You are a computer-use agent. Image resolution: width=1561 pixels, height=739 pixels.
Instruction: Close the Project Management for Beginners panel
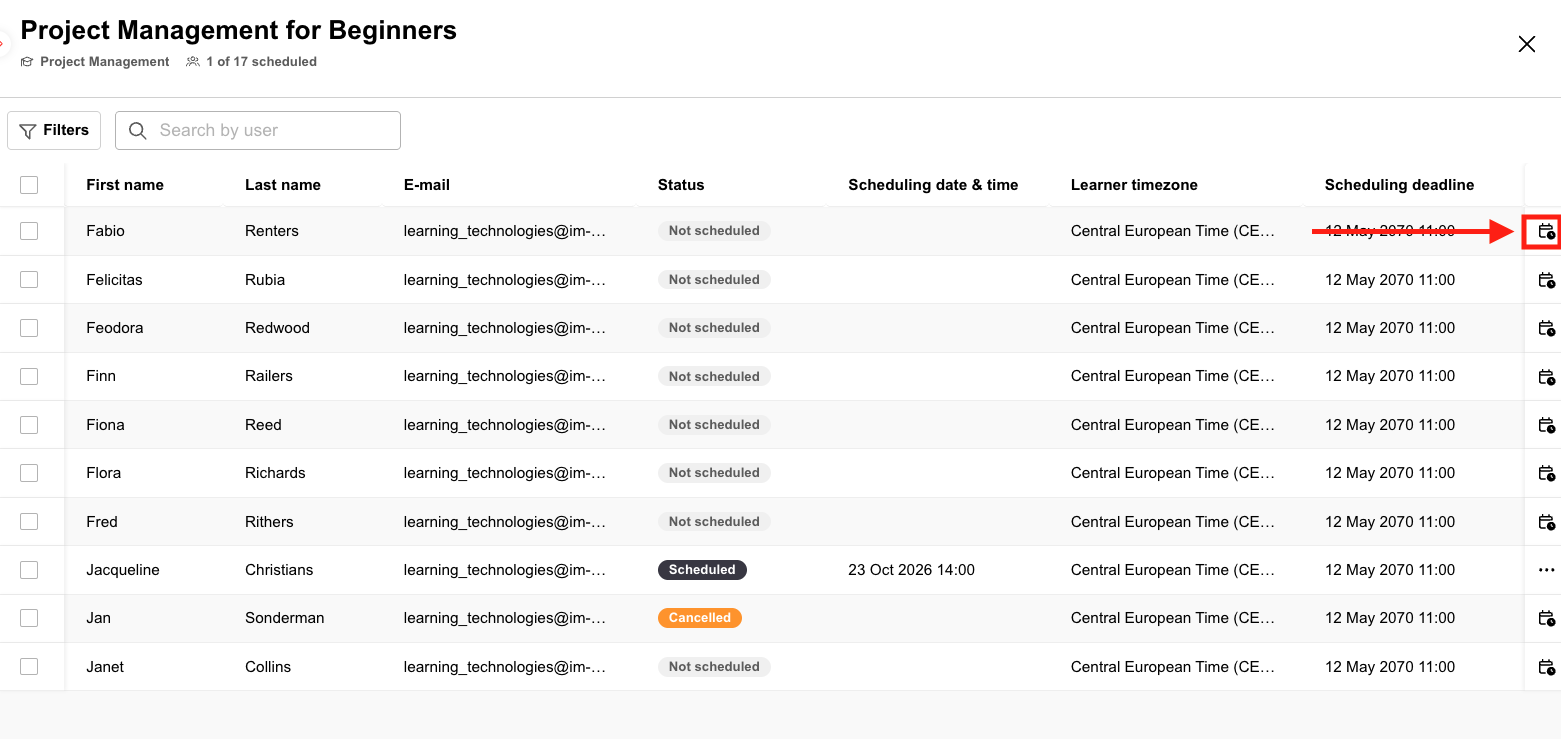click(x=1526, y=44)
